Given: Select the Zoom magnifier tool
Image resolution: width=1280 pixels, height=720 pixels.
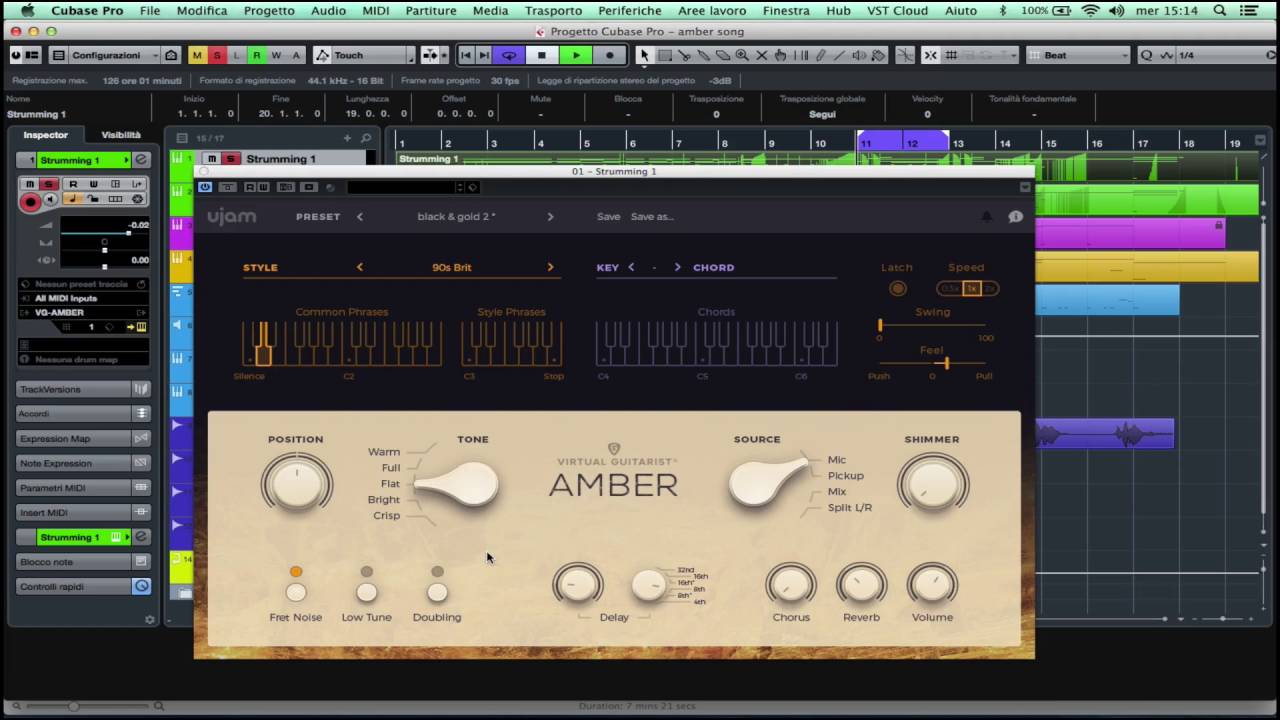Looking at the screenshot, I should coord(742,55).
